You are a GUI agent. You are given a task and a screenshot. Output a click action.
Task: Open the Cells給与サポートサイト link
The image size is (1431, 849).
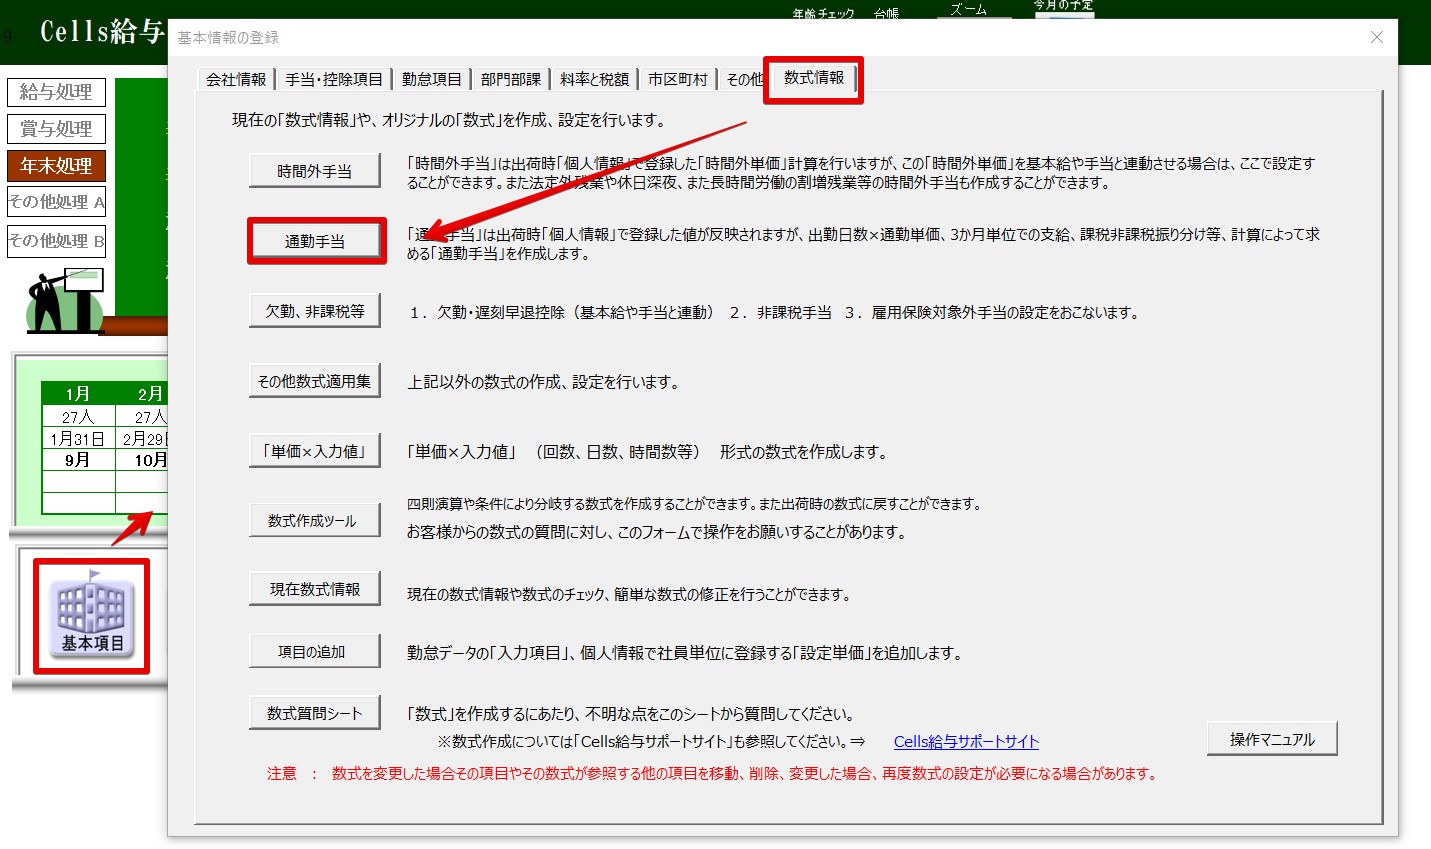(965, 741)
